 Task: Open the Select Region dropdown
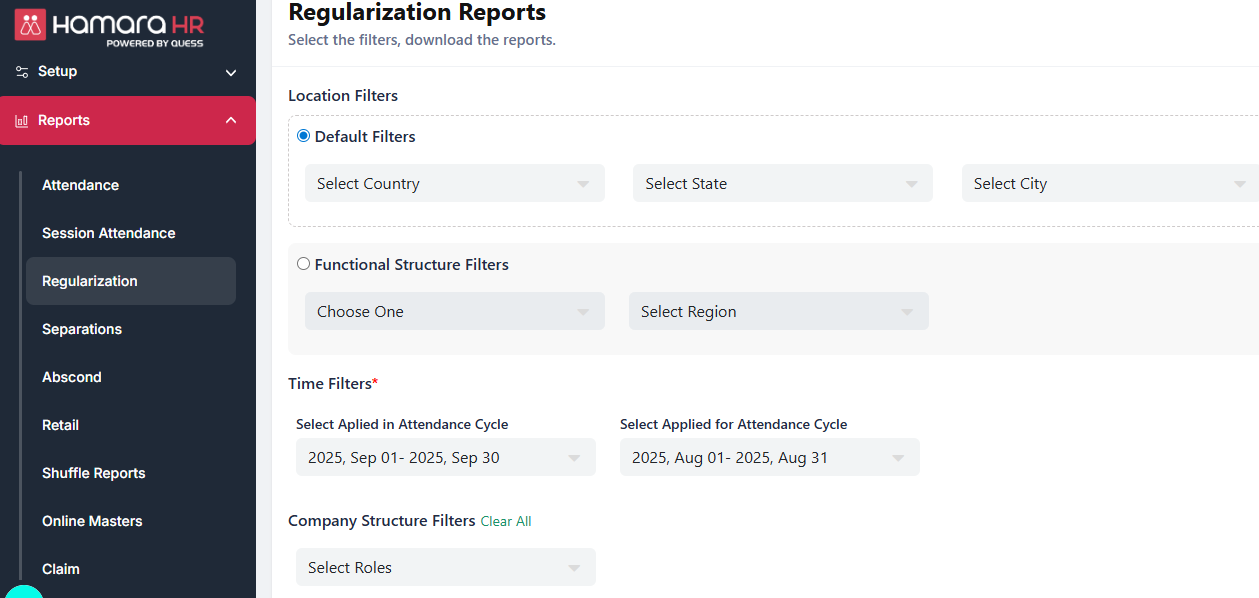click(x=779, y=312)
